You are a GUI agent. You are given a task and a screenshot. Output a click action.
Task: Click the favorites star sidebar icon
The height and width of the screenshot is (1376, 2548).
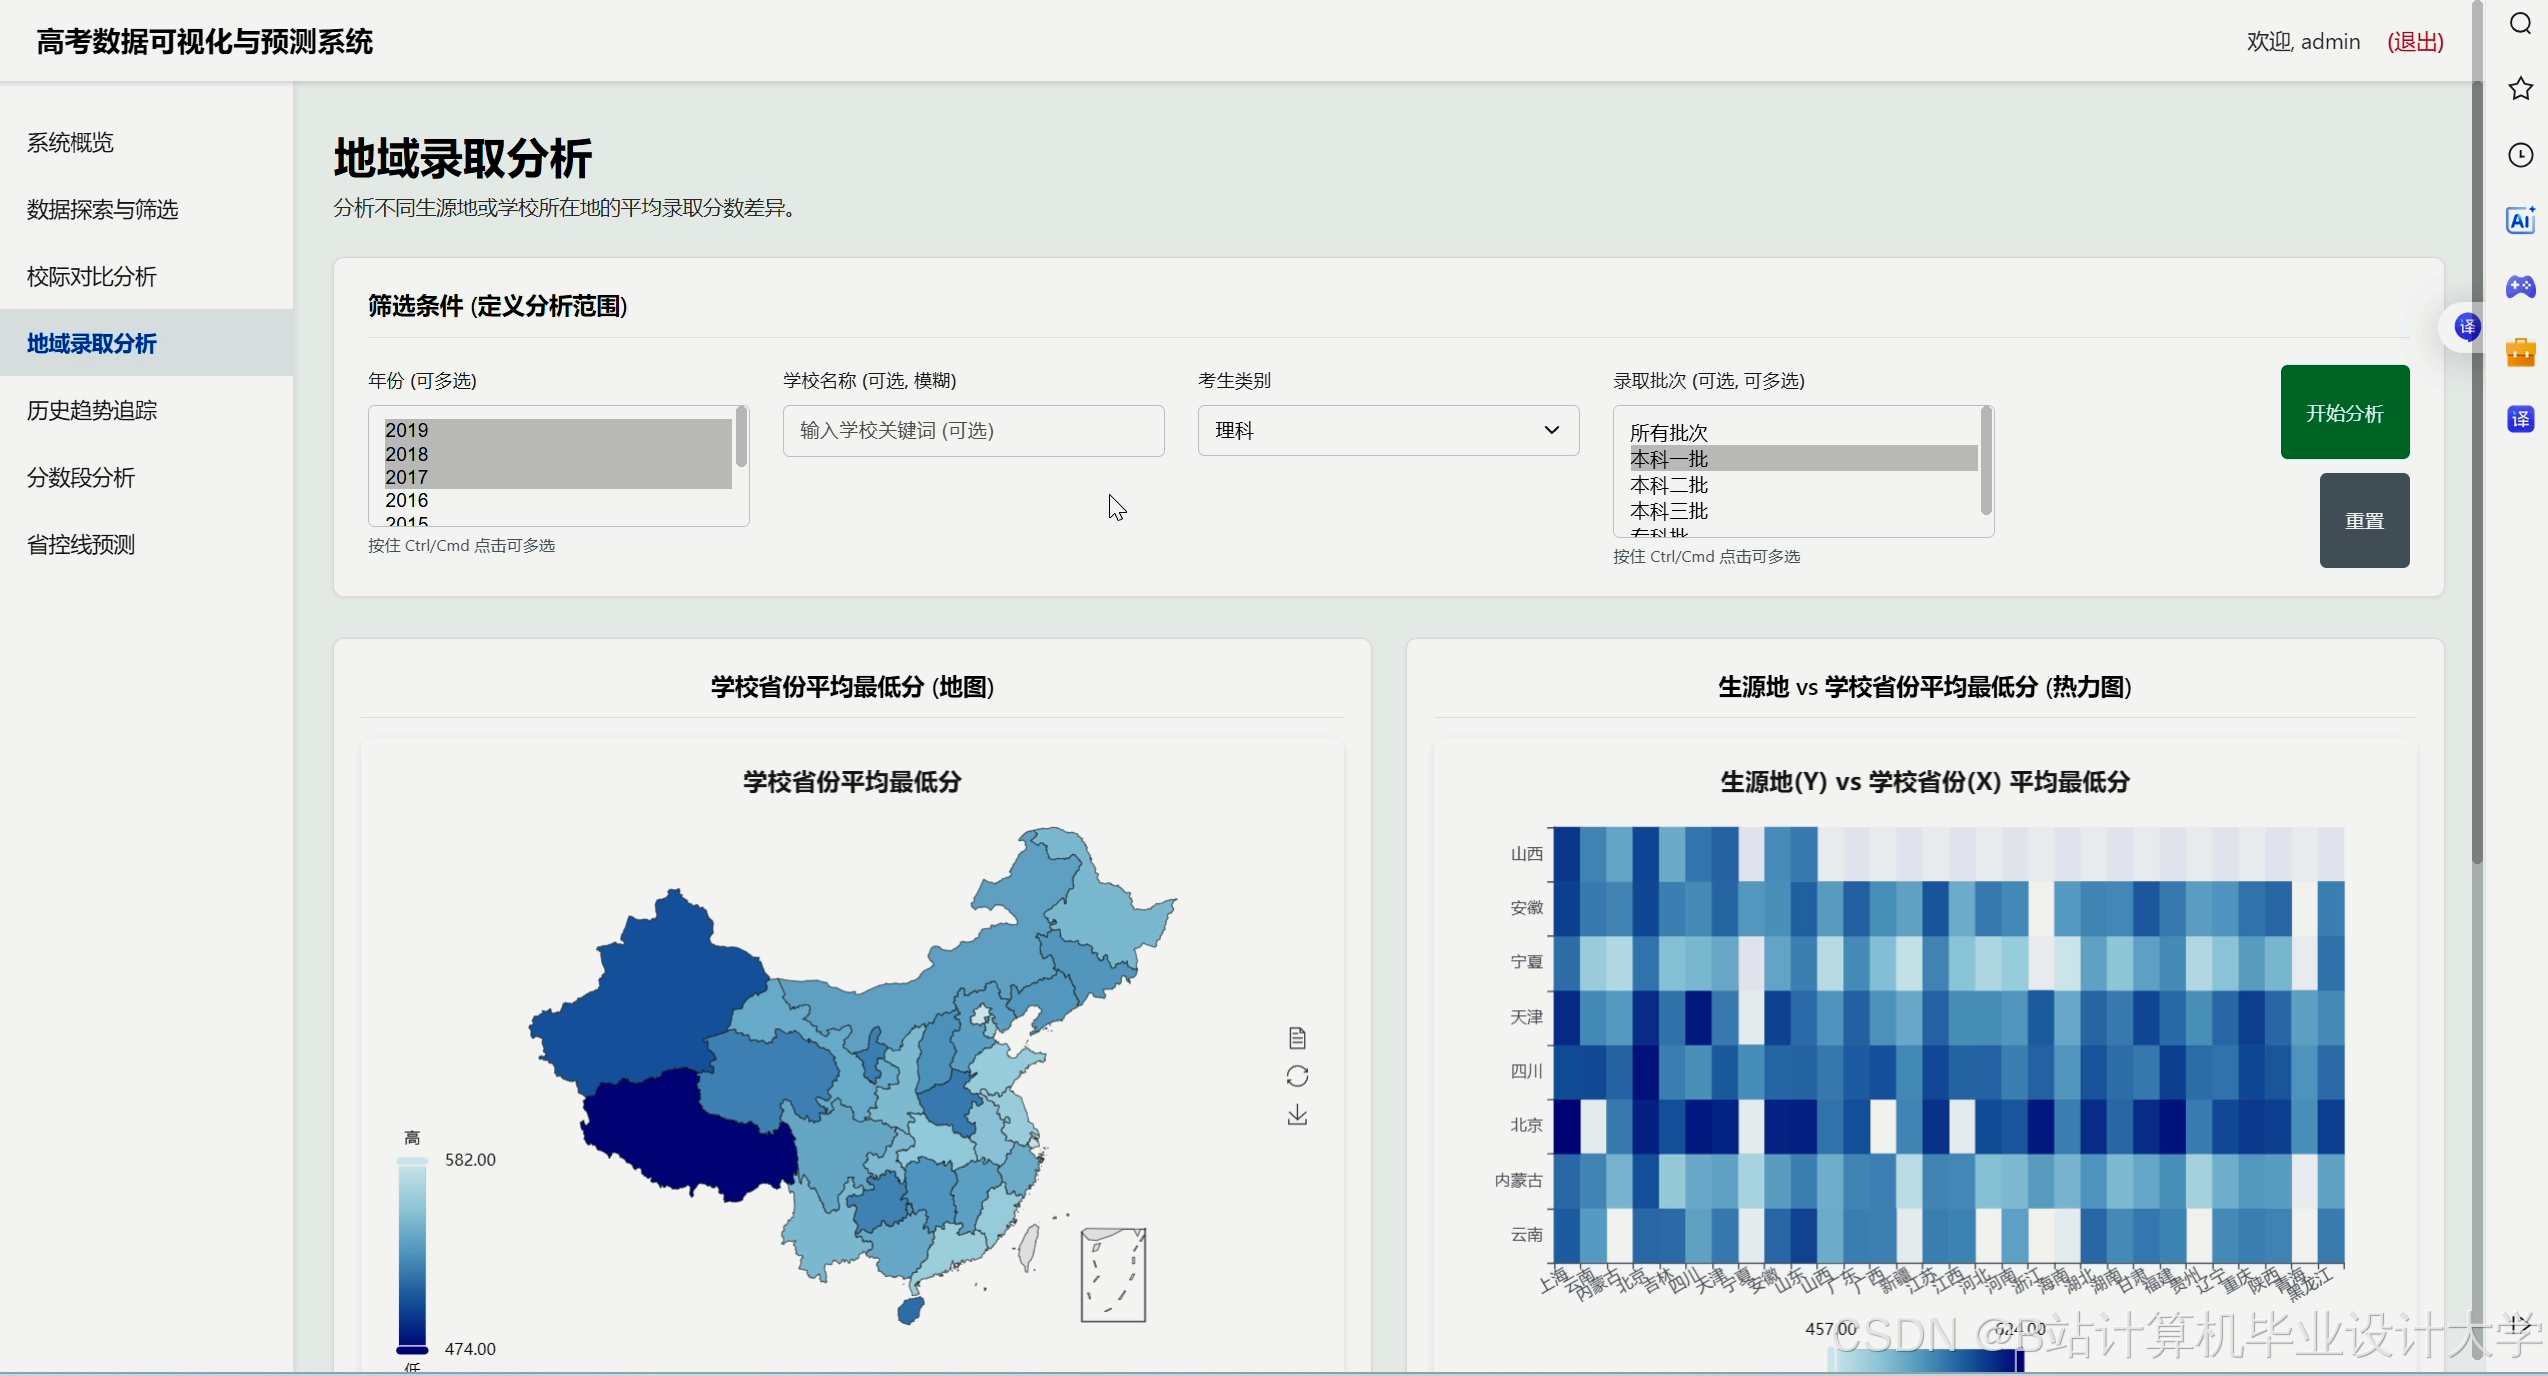pos(2520,89)
